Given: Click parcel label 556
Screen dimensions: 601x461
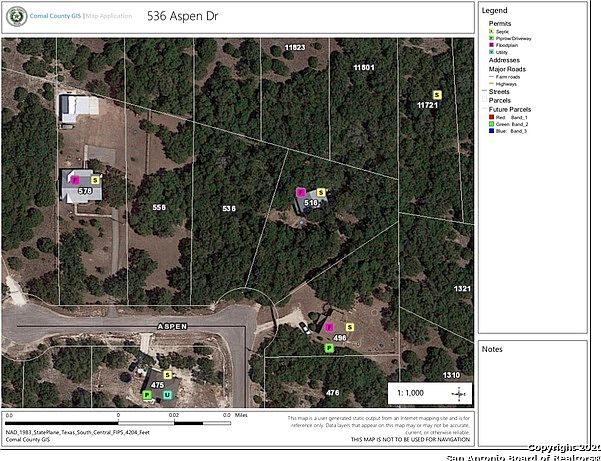Looking at the screenshot, I should [159, 207].
